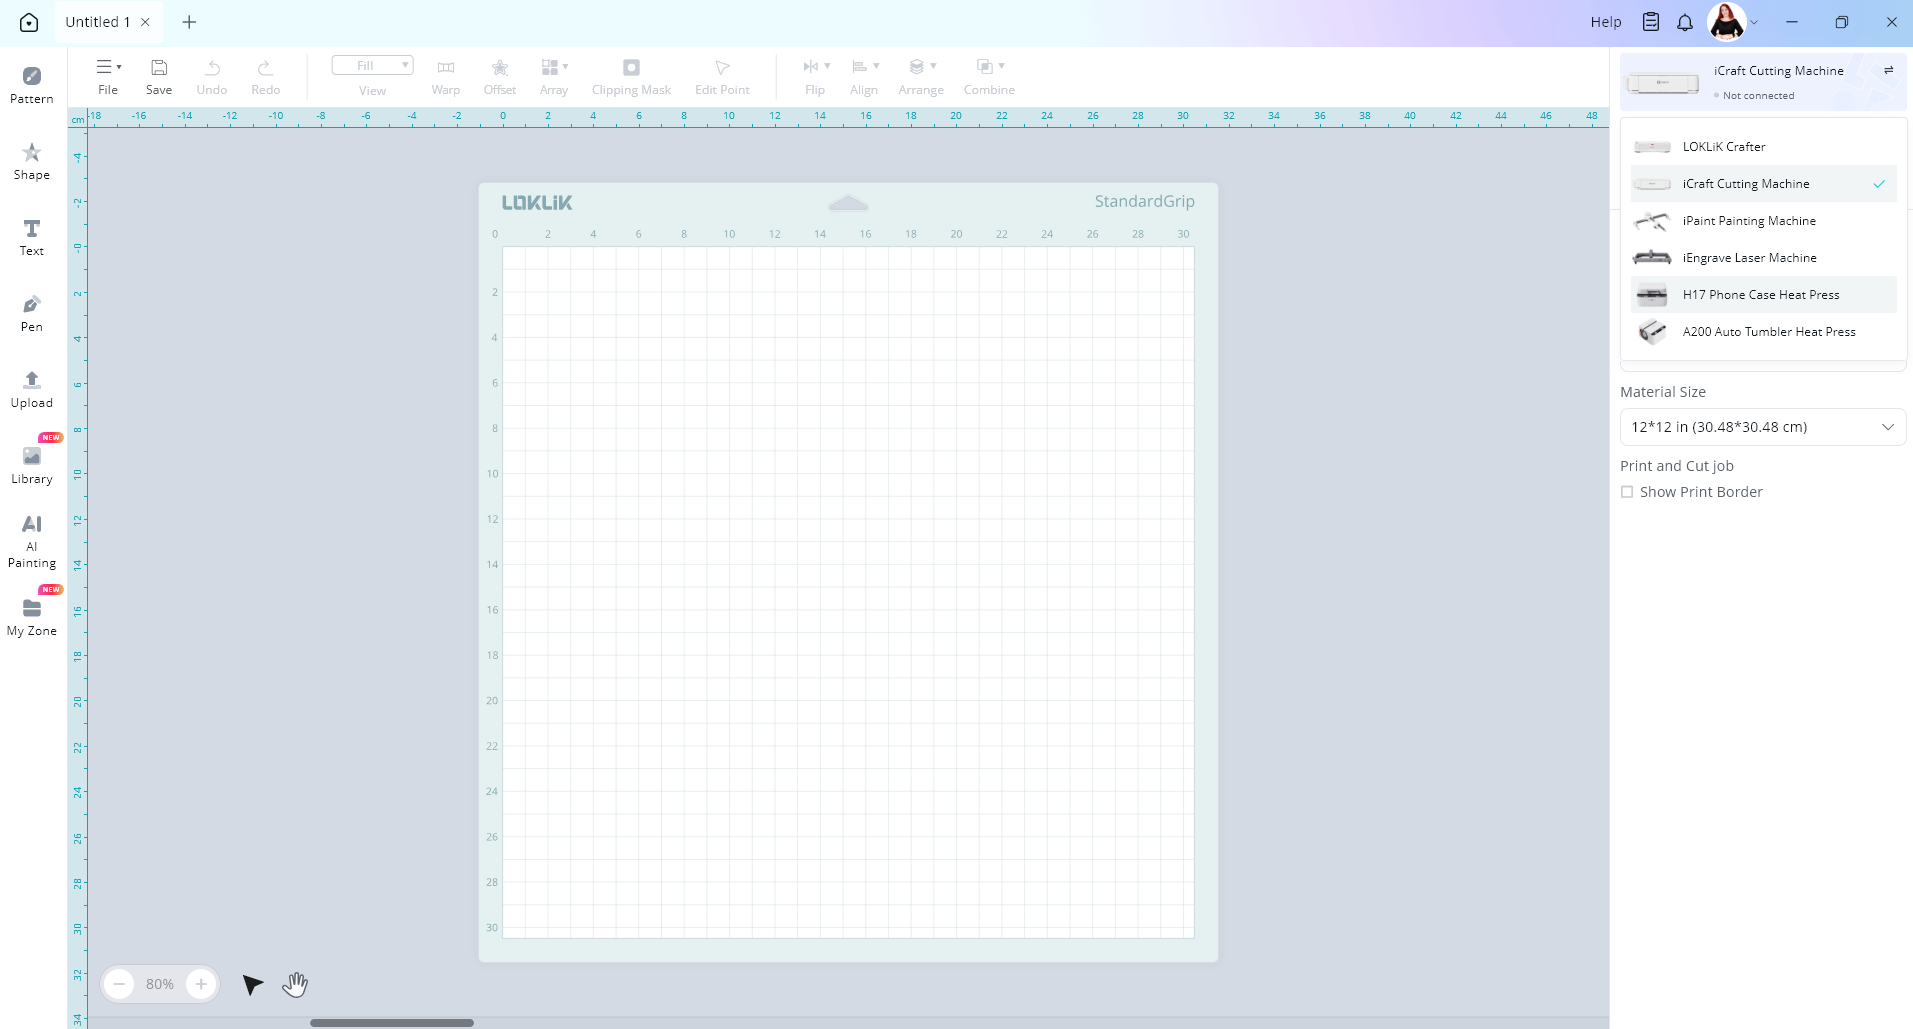Image resolution: width=1913 pixels, height=1029 pixels.
Task: Click the Save button
Action: click(159, 76)
